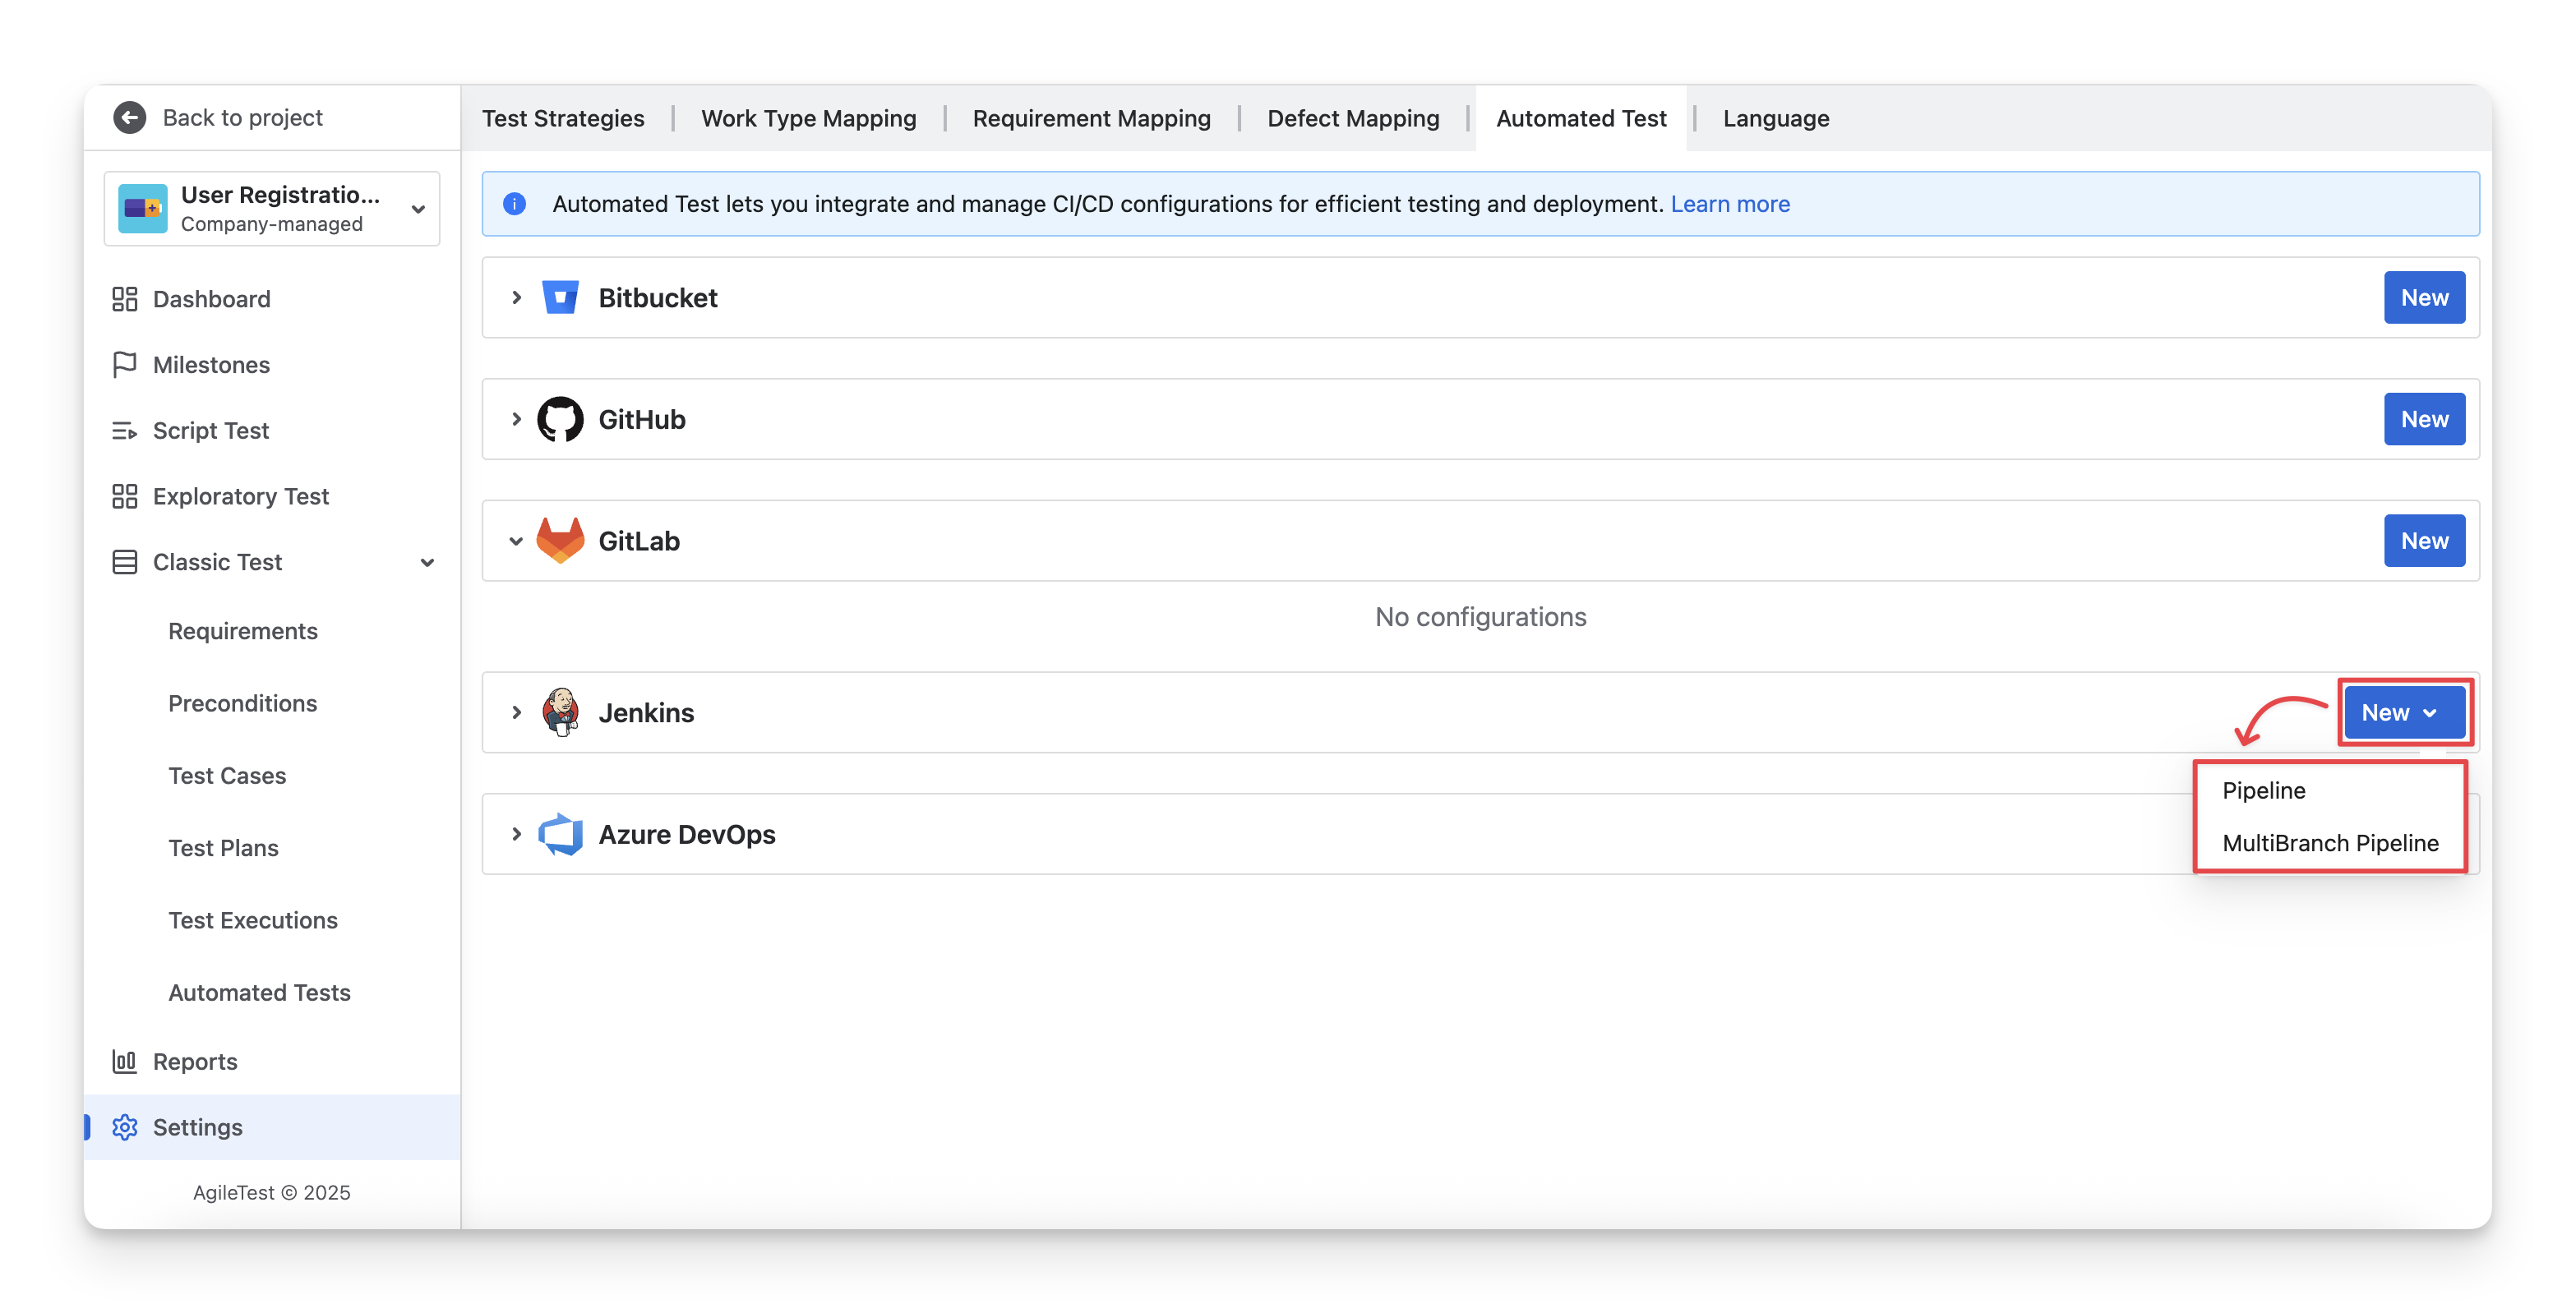The image size is (2576, 1313).
Task: Click New button for GitHub
Action: pyautogui.click(x=2424, y=420)
